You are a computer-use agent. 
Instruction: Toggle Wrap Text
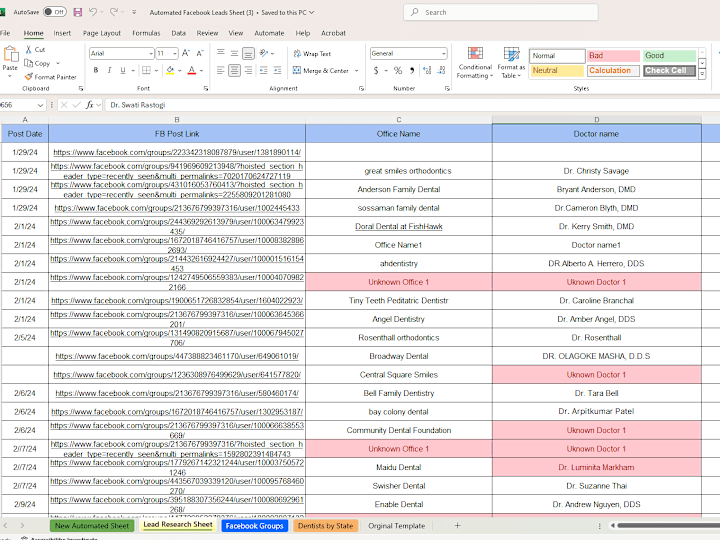pos(312,54)
